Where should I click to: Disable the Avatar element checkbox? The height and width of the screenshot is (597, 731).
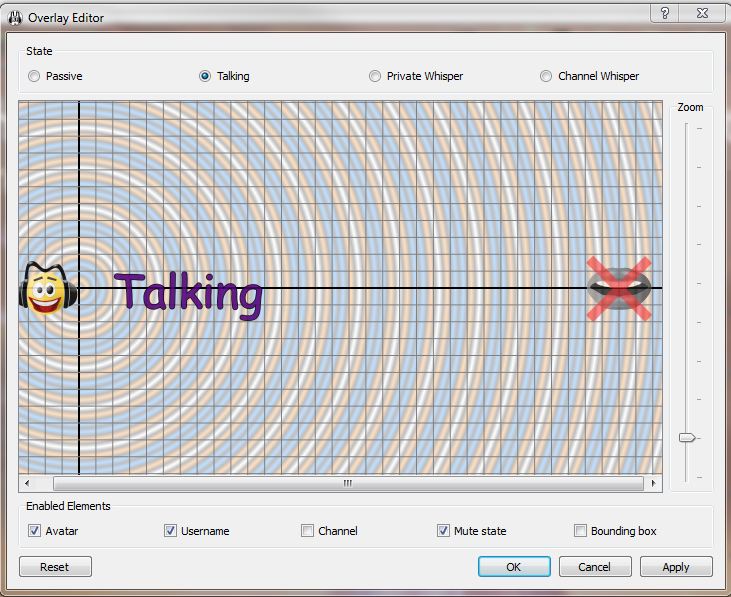35,531
